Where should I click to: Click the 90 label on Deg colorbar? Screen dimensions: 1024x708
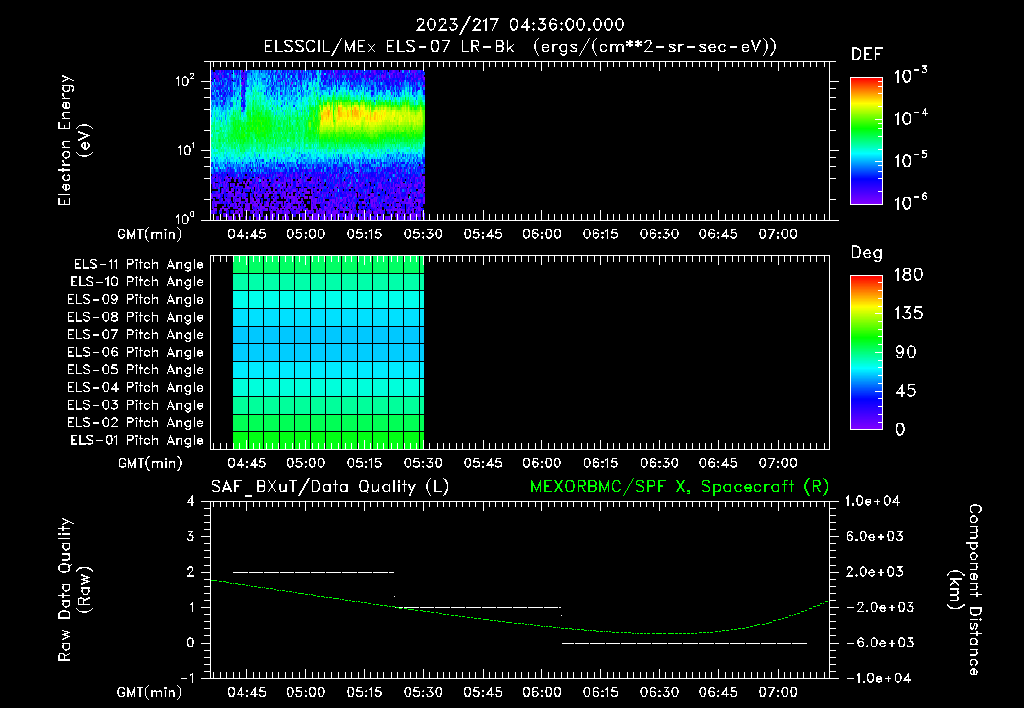906,352
